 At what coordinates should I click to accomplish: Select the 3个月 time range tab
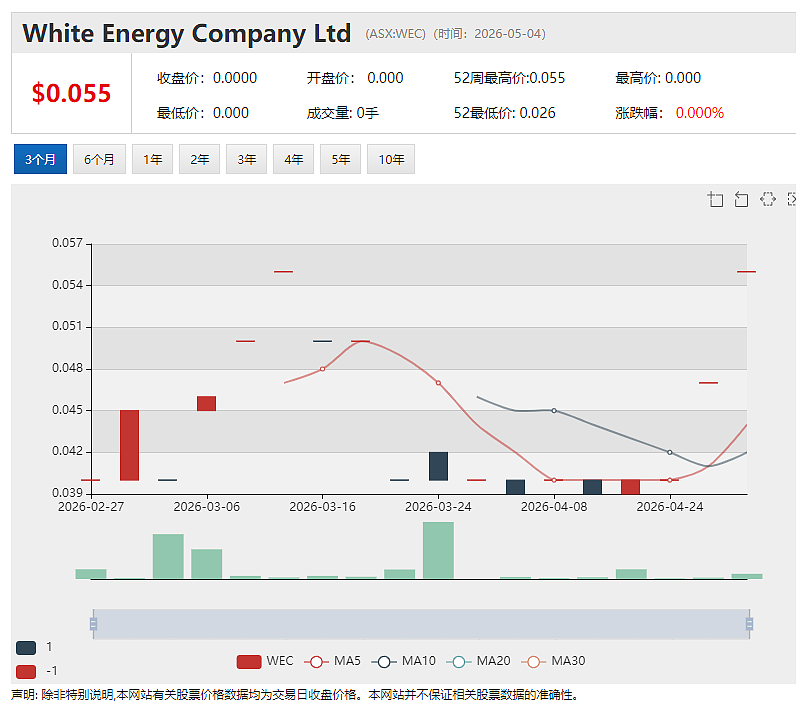pos(40,159)
